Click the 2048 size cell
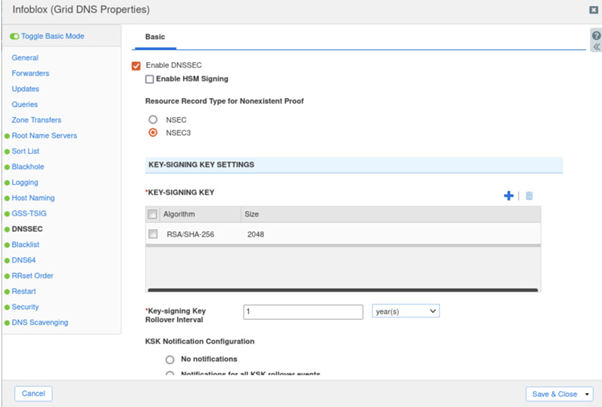Image resolution: width=602 pixels, height=407 pixels. click(x=256, y=234)
